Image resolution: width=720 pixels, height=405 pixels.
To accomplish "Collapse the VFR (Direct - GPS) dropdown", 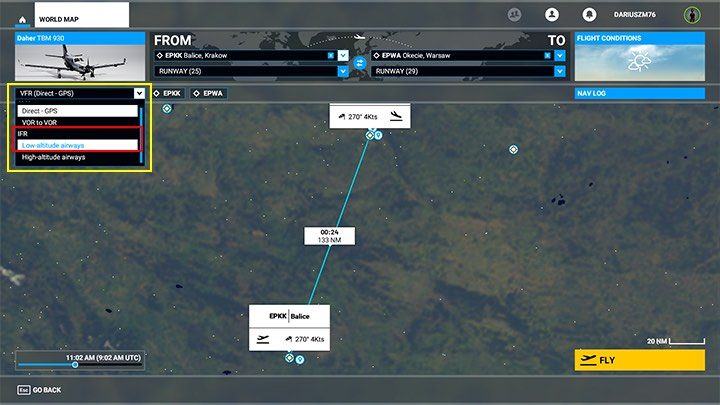I will (x=139, y=93).
